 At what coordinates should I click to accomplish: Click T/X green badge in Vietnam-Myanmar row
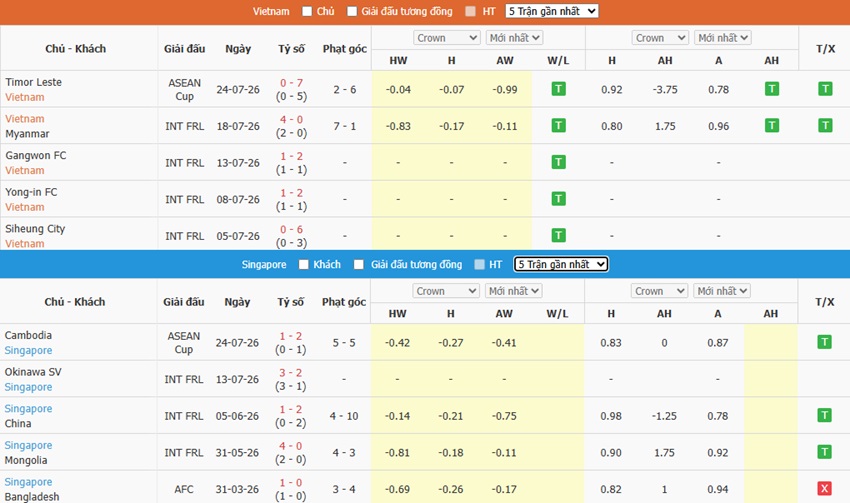pos(825,126)
